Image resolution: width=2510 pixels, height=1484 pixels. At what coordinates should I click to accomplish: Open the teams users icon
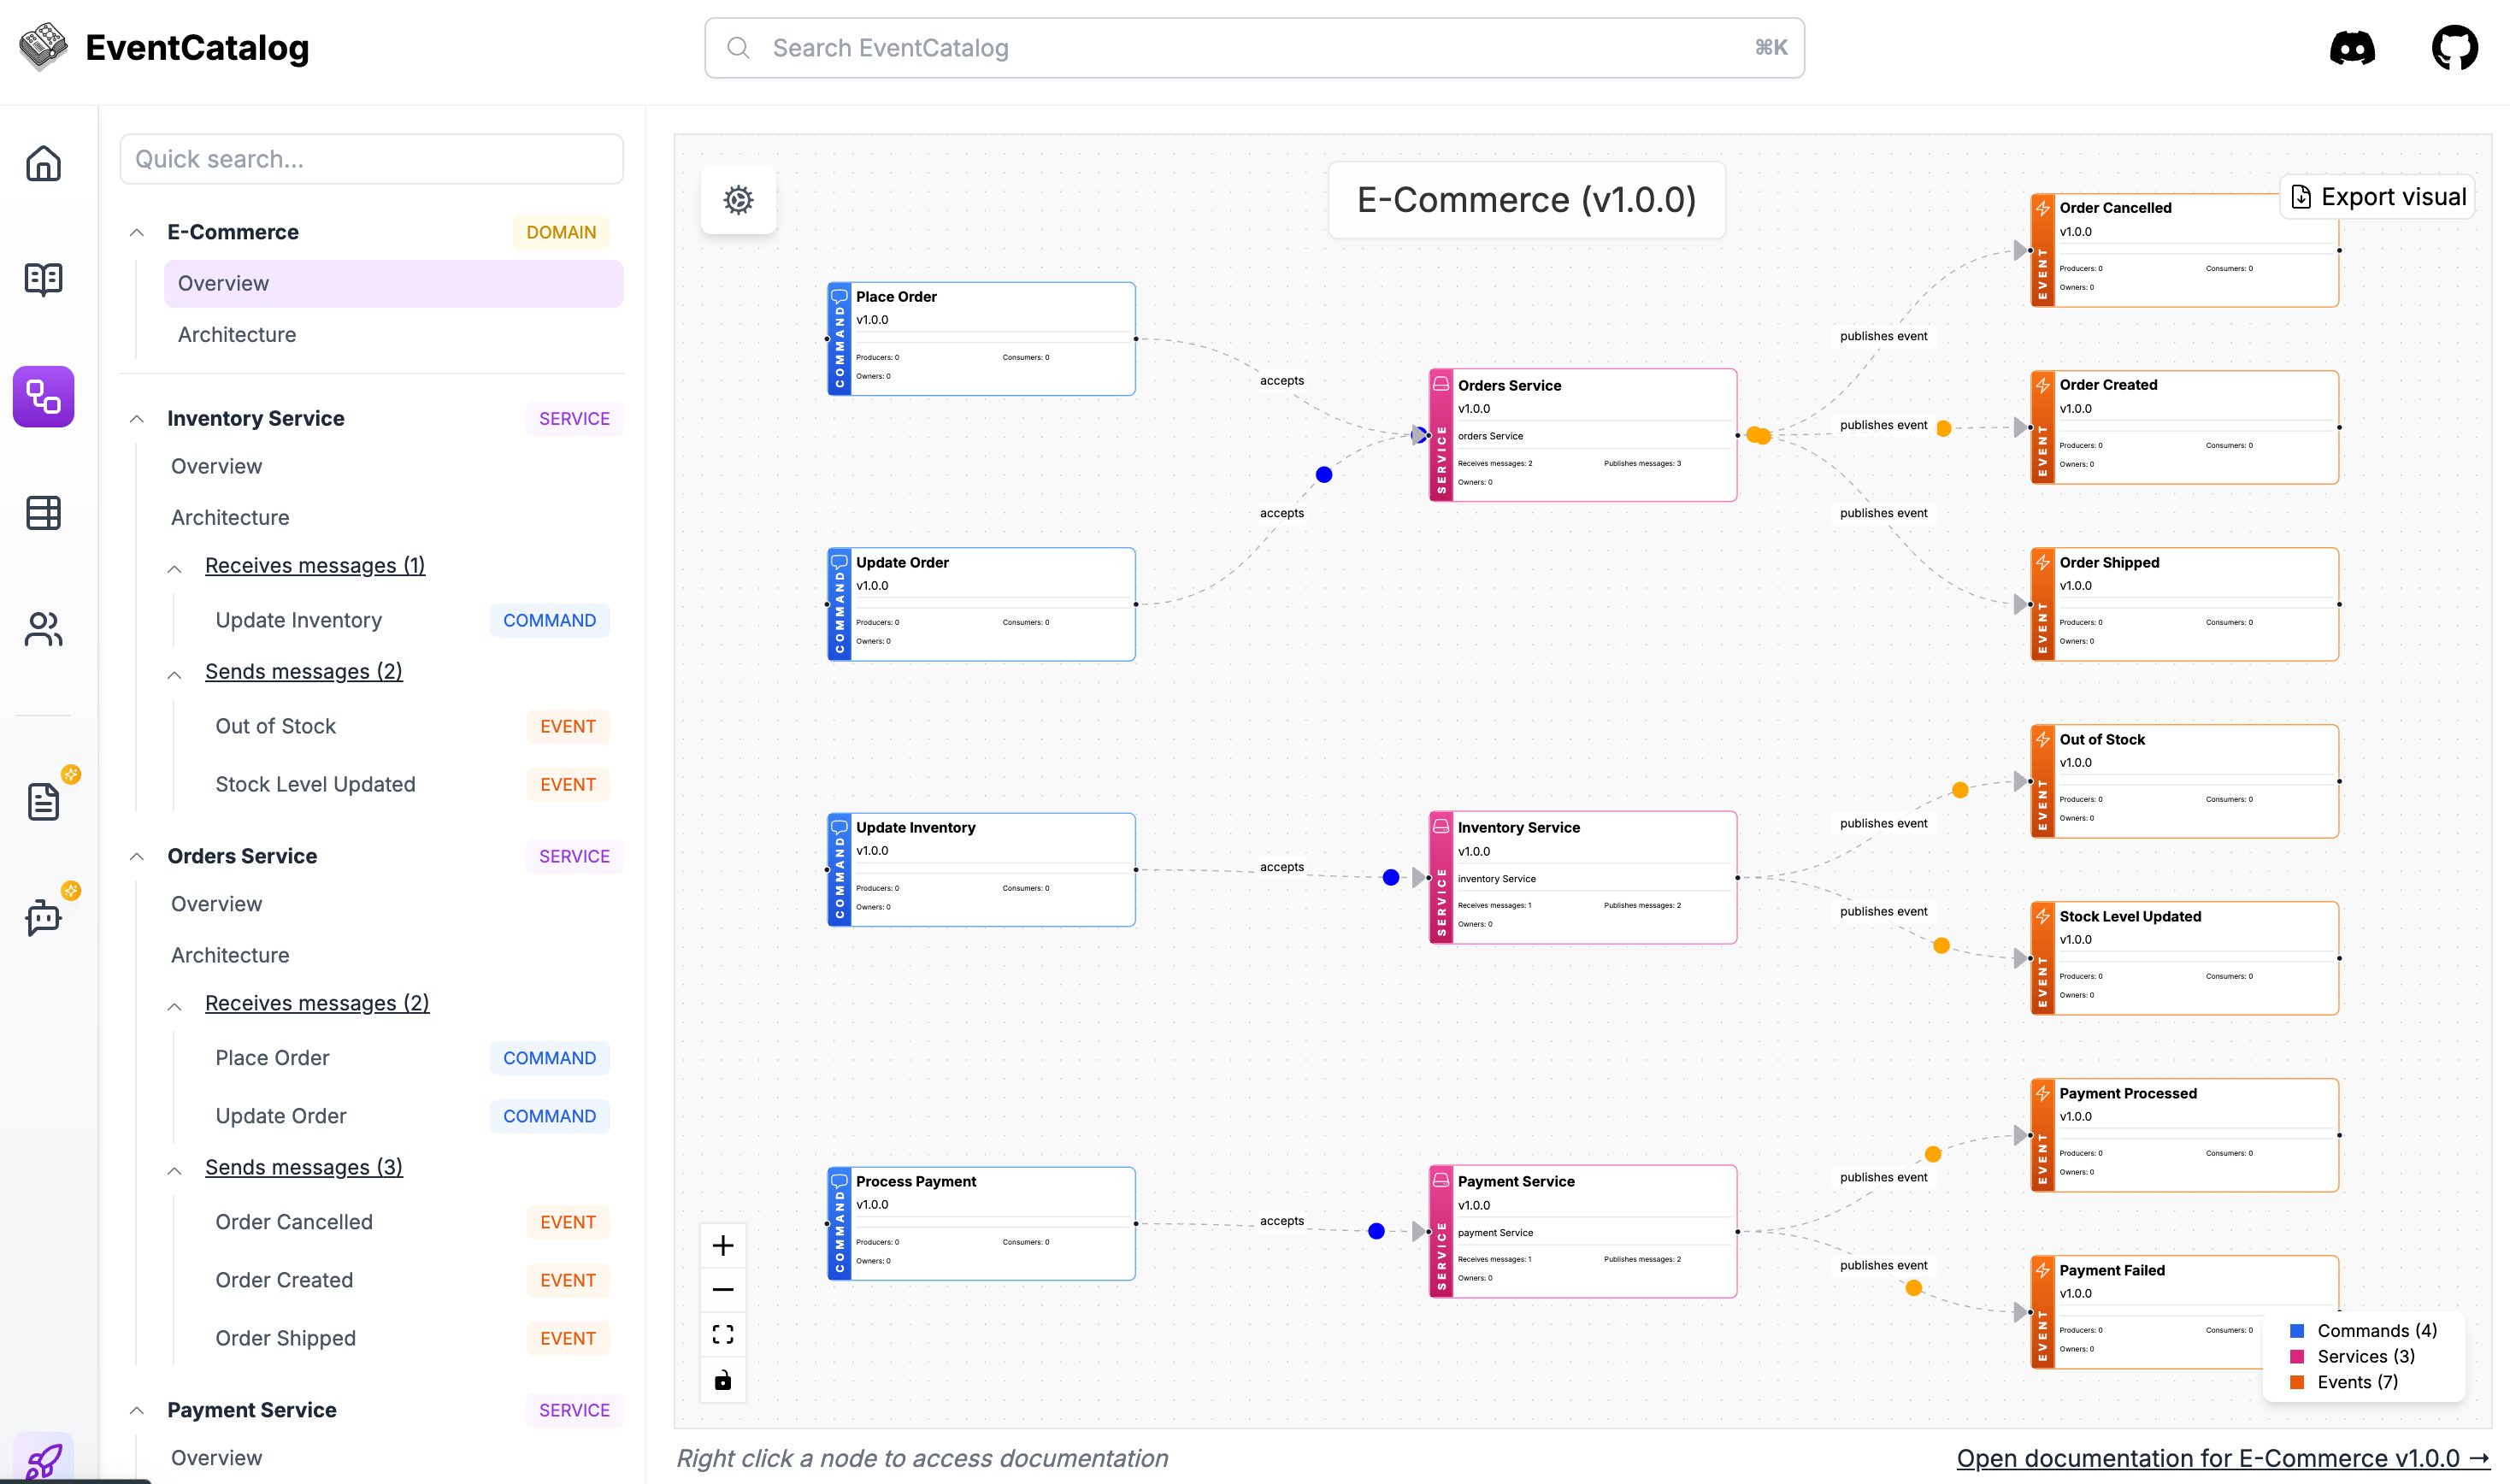click(x=43, y=630)
